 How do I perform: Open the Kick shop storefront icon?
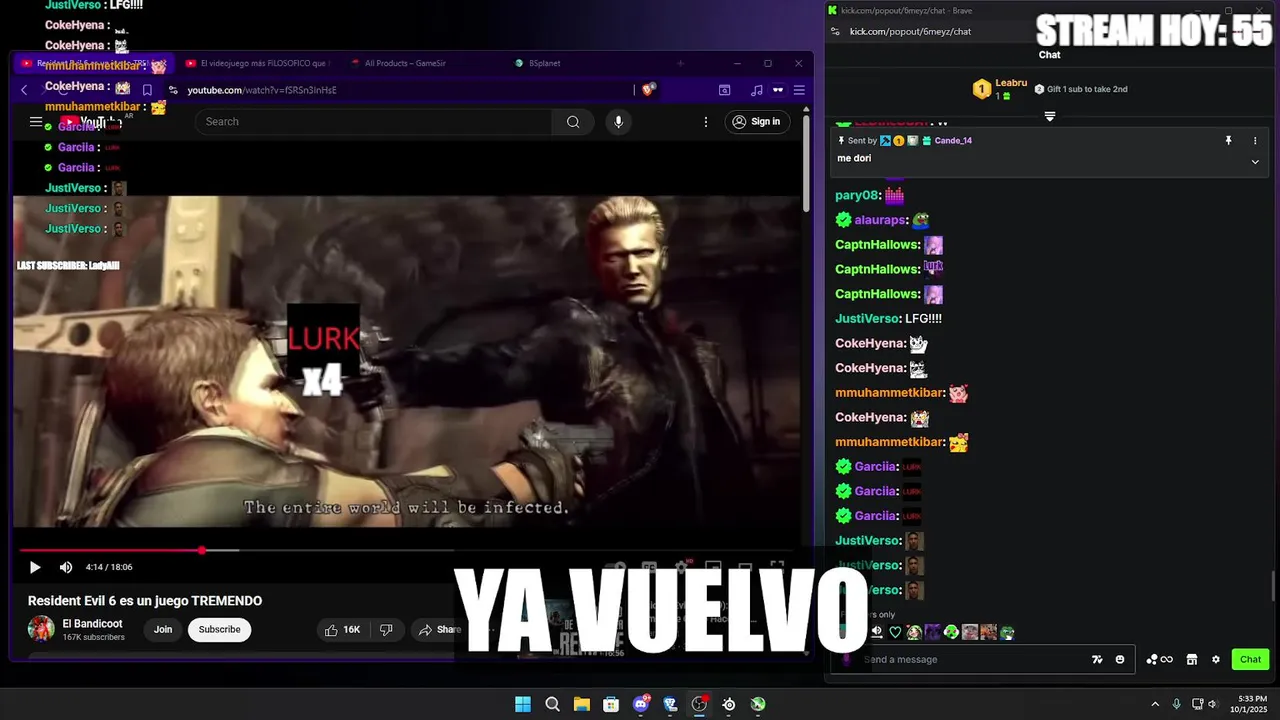click(1192, 659)
